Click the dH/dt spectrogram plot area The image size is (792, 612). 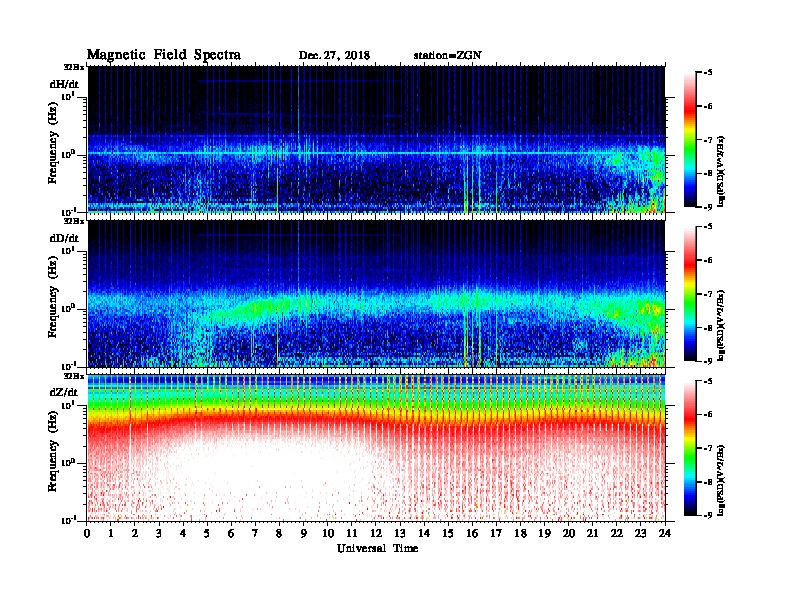pyautogui.click(x=376, y=139)
